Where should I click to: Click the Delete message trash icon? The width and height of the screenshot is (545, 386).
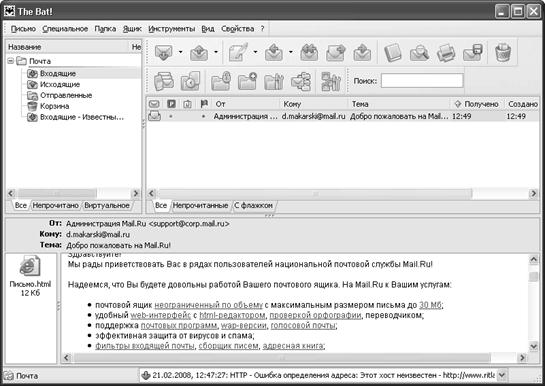[503, 53]
